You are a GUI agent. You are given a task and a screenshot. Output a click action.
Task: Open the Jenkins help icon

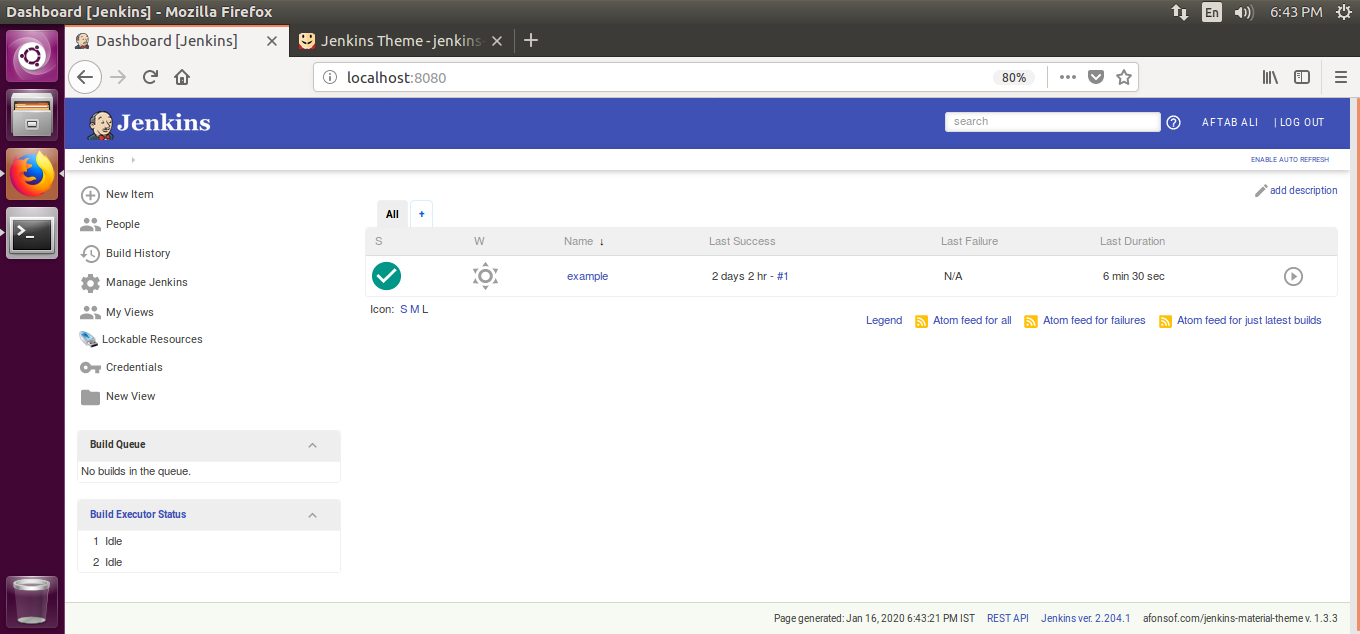(x=1173, y=122)
